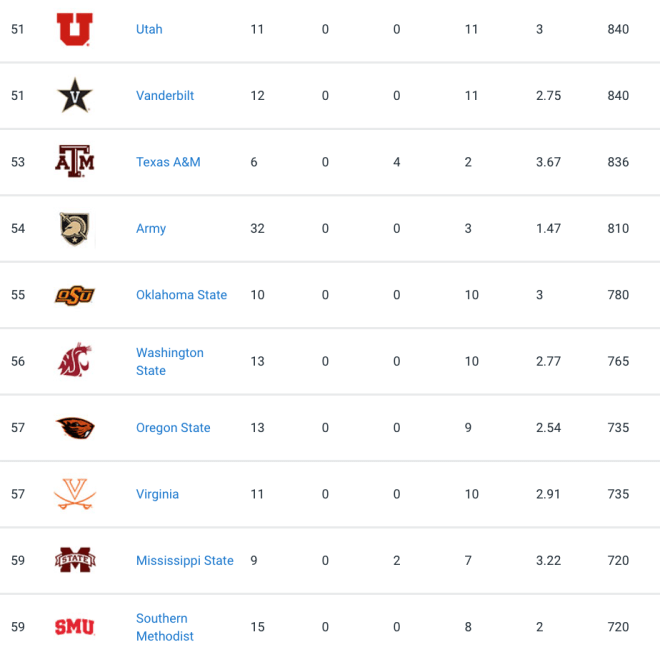Image resolution: width=660 pixels, height=657 pixels.
Task: Open the Oregon State team link
Action: click(x=173, y=428)
